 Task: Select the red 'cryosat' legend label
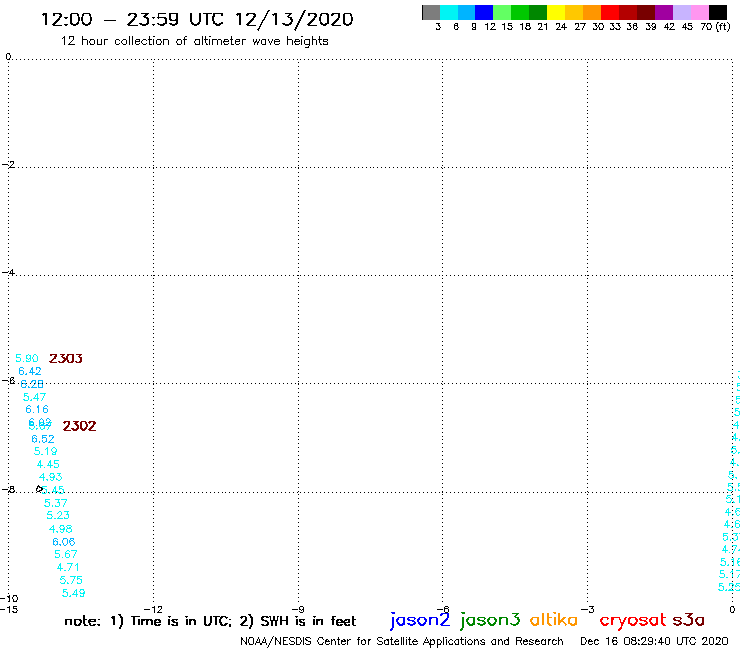tap(633, 620)
